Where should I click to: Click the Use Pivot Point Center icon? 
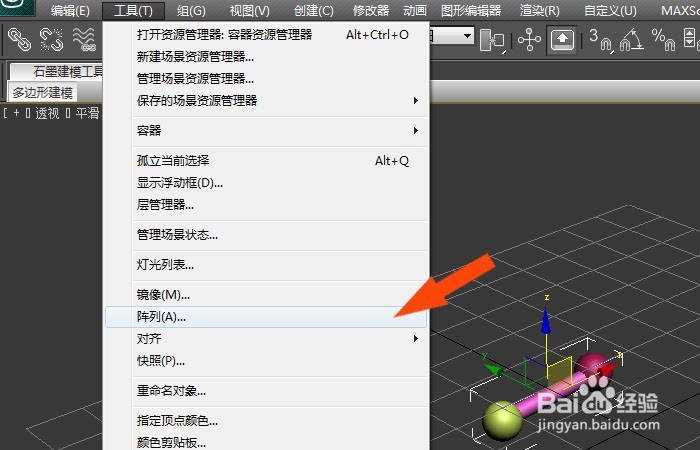pyautogui.click(x=492, y=41)
